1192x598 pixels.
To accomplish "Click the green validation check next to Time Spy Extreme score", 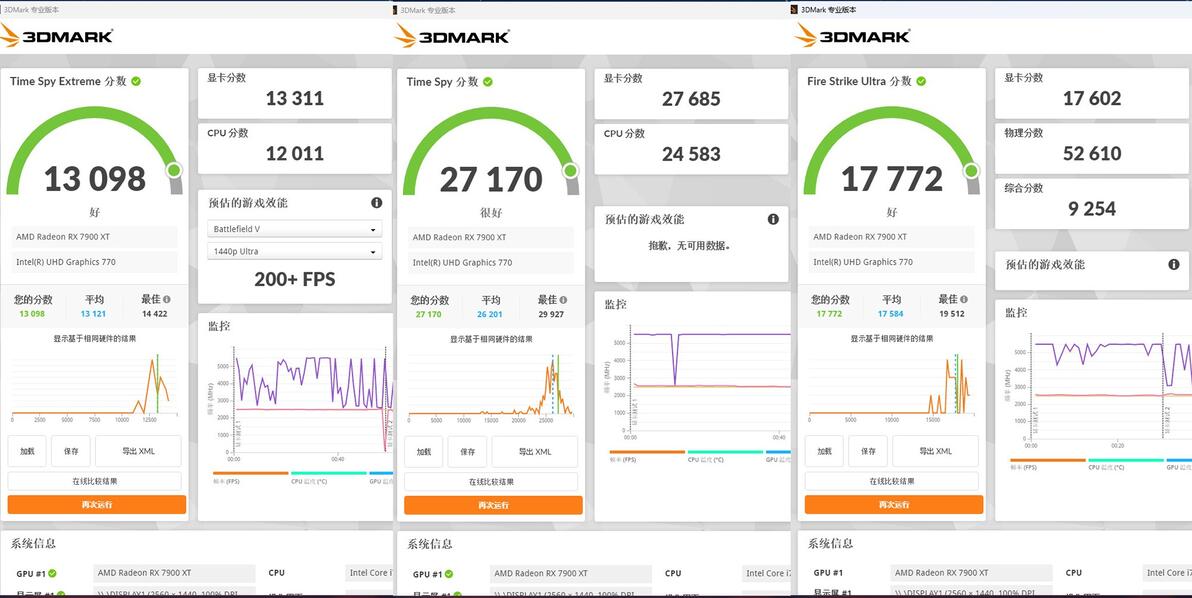I will [x=136, y=81].
